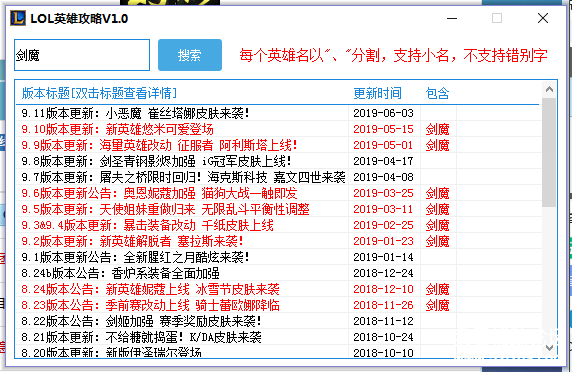Click the date cell 2018-11-12
Image resolution: width=572 pixels, height=372 pixels.
pos(383,322)
